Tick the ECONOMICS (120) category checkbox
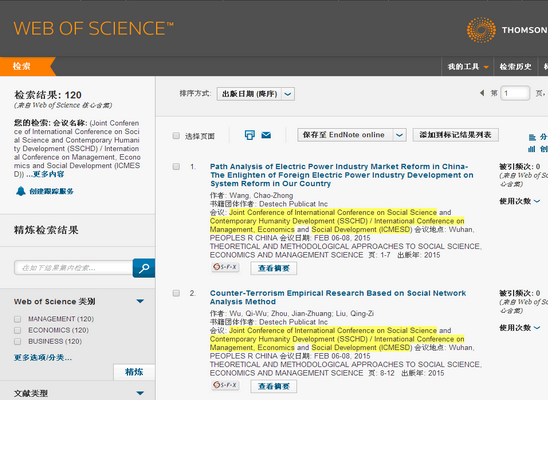This screenshot has height=455, width=552. click(x=17, y=330)
